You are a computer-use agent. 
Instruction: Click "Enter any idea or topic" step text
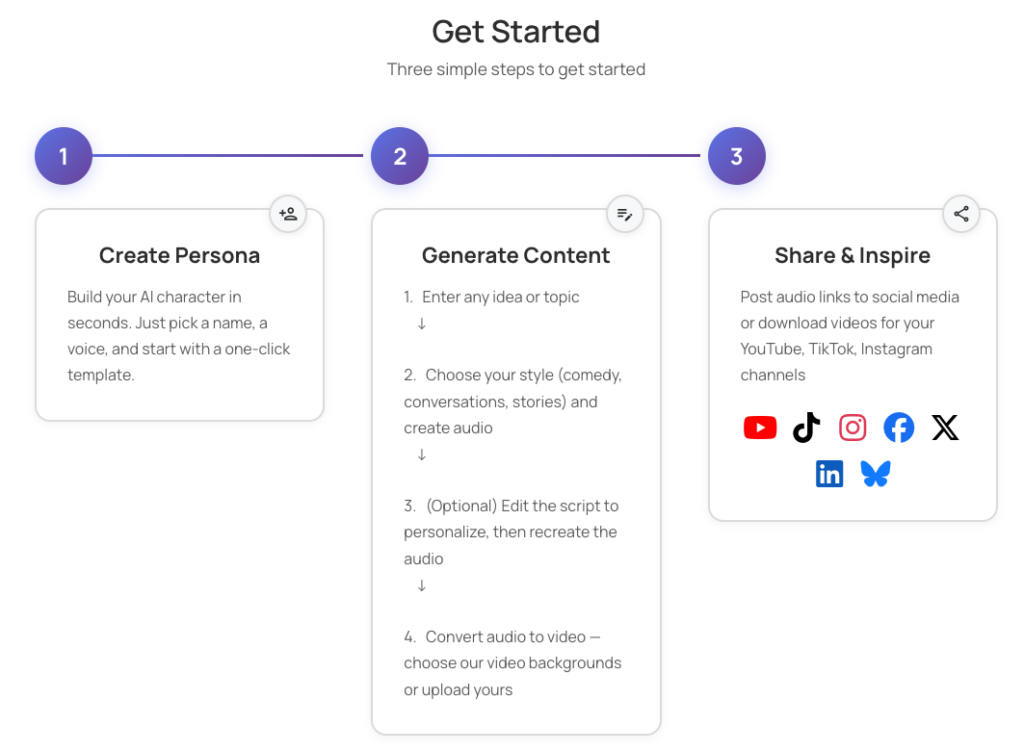[x=500, y=297]
